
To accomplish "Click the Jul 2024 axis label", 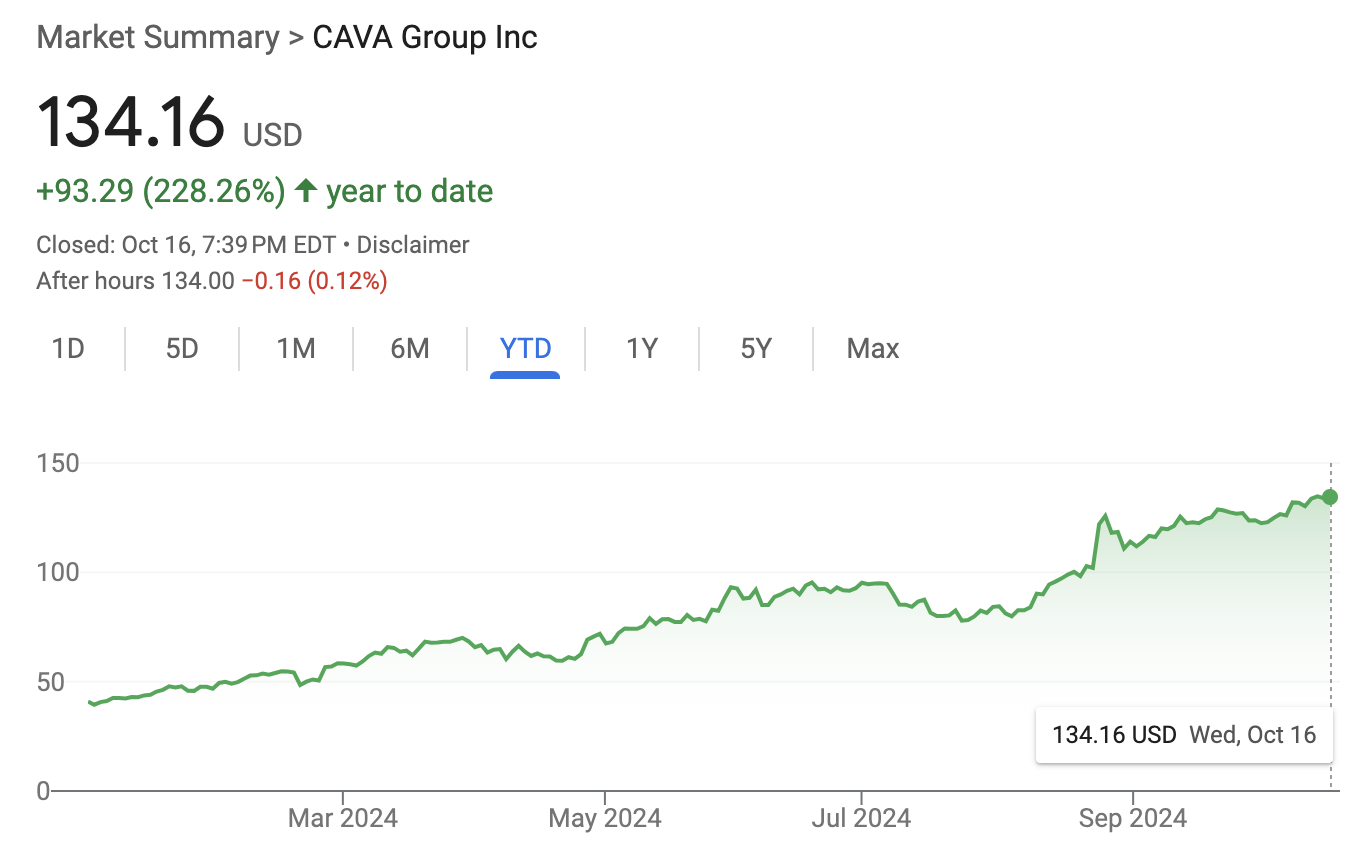I will pos(861,818).
